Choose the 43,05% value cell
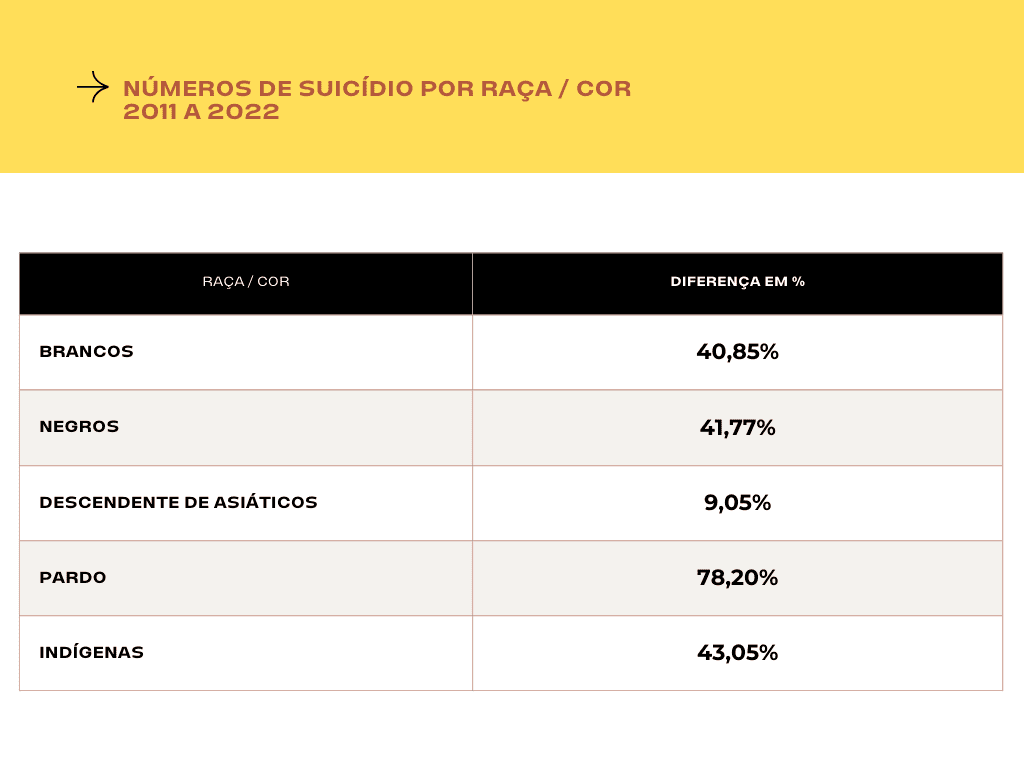The image size is (1024, 768). coord(737,653)
